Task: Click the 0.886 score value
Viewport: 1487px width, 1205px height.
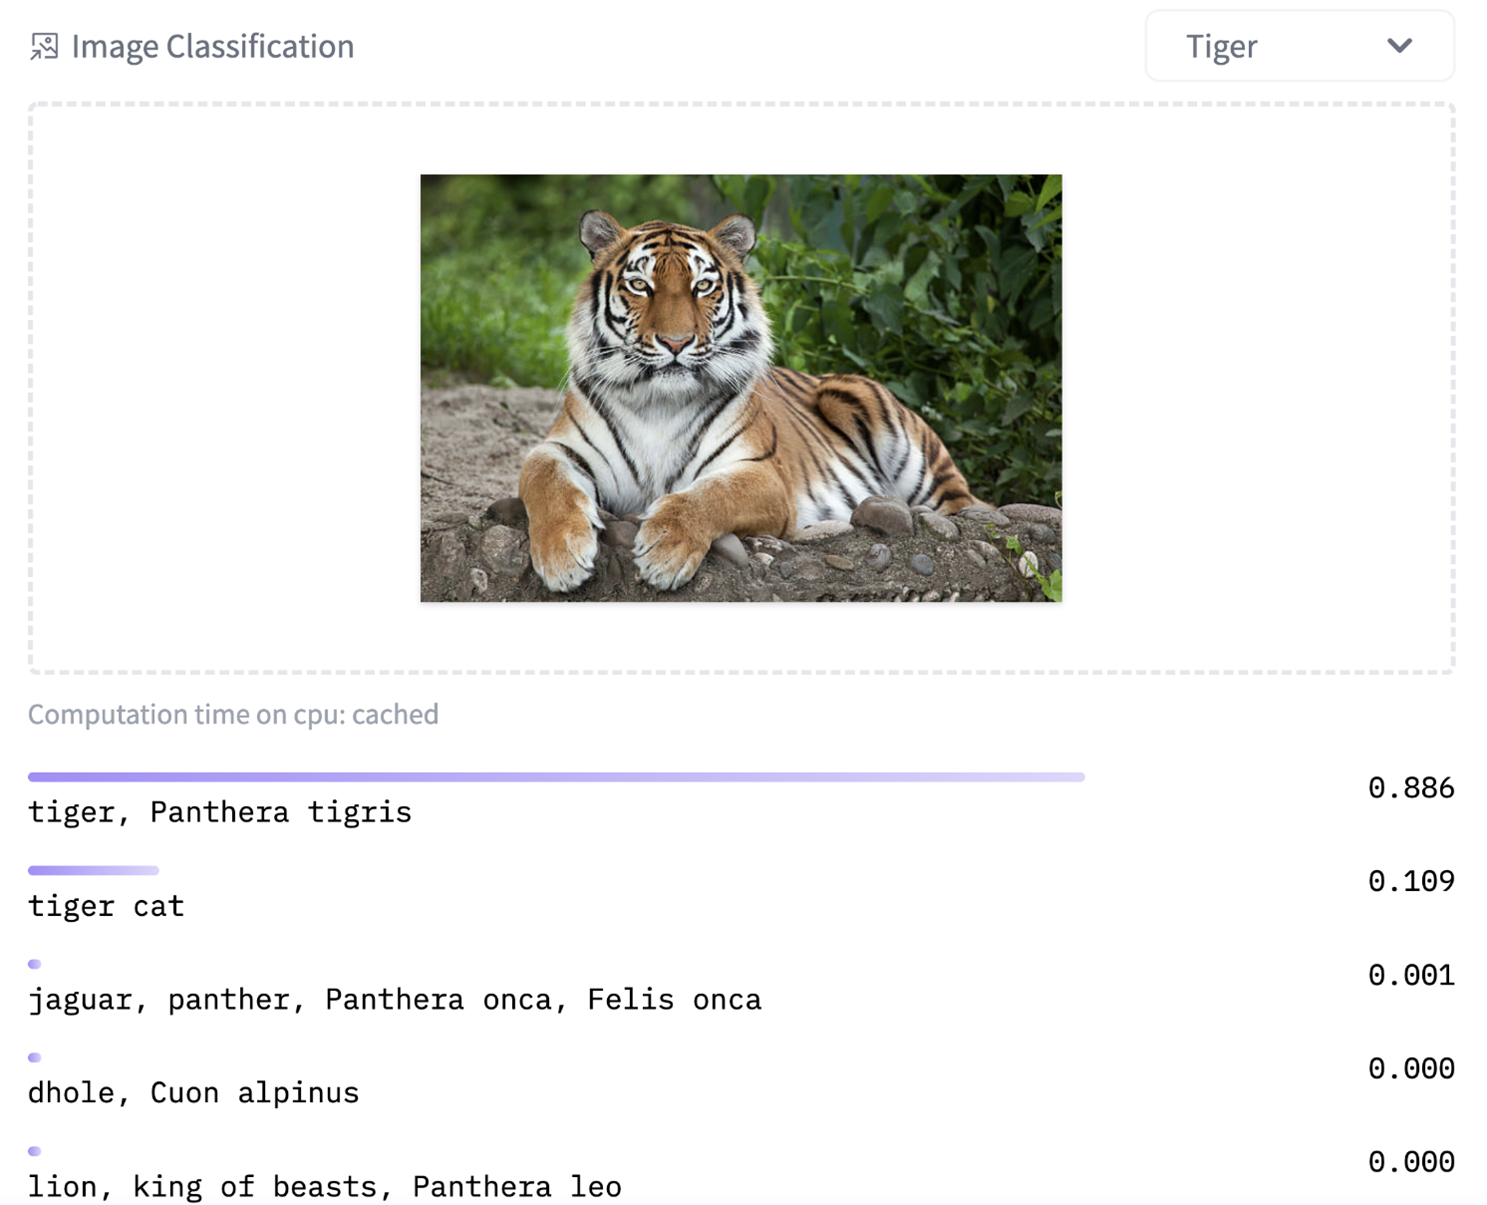Action: [x=1411, y=788]
